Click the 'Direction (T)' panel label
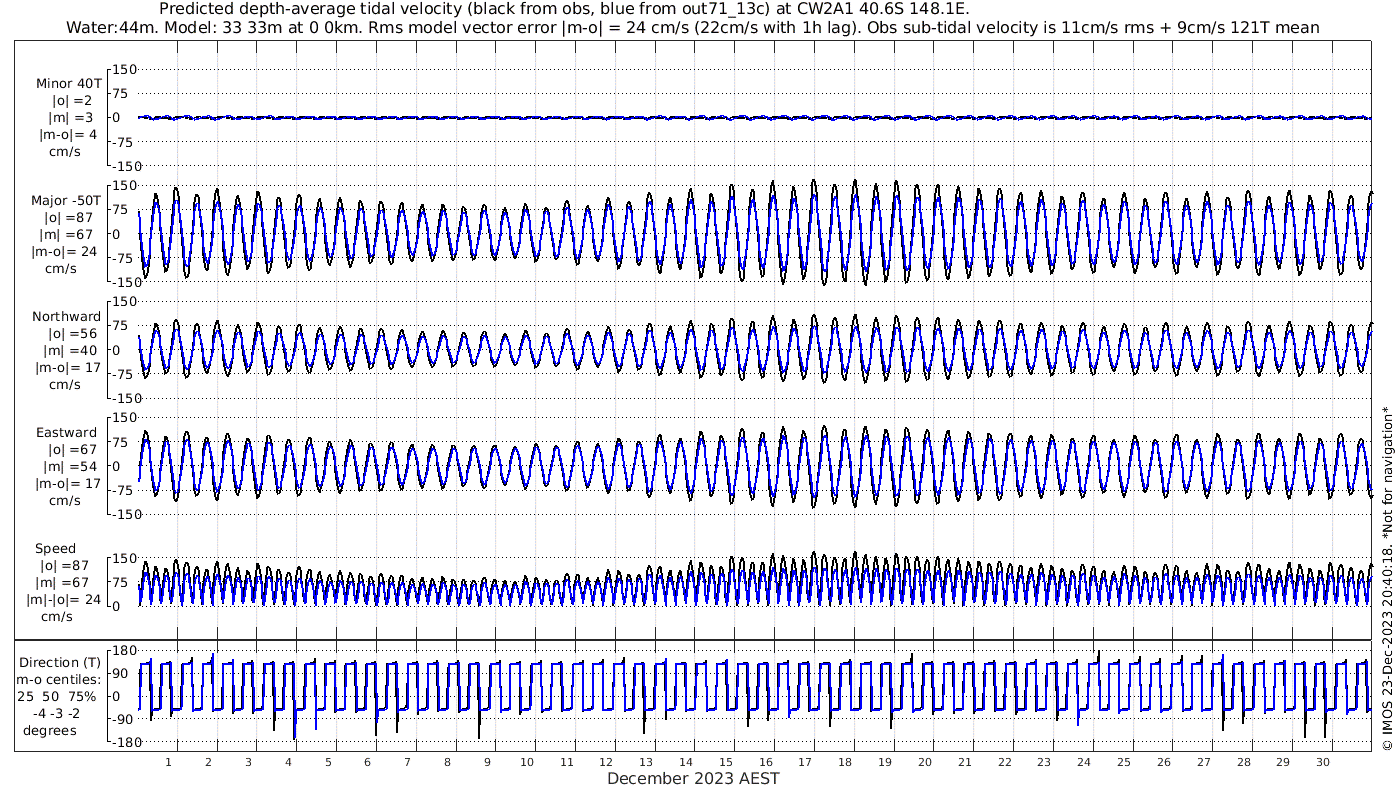 point(60,663)
